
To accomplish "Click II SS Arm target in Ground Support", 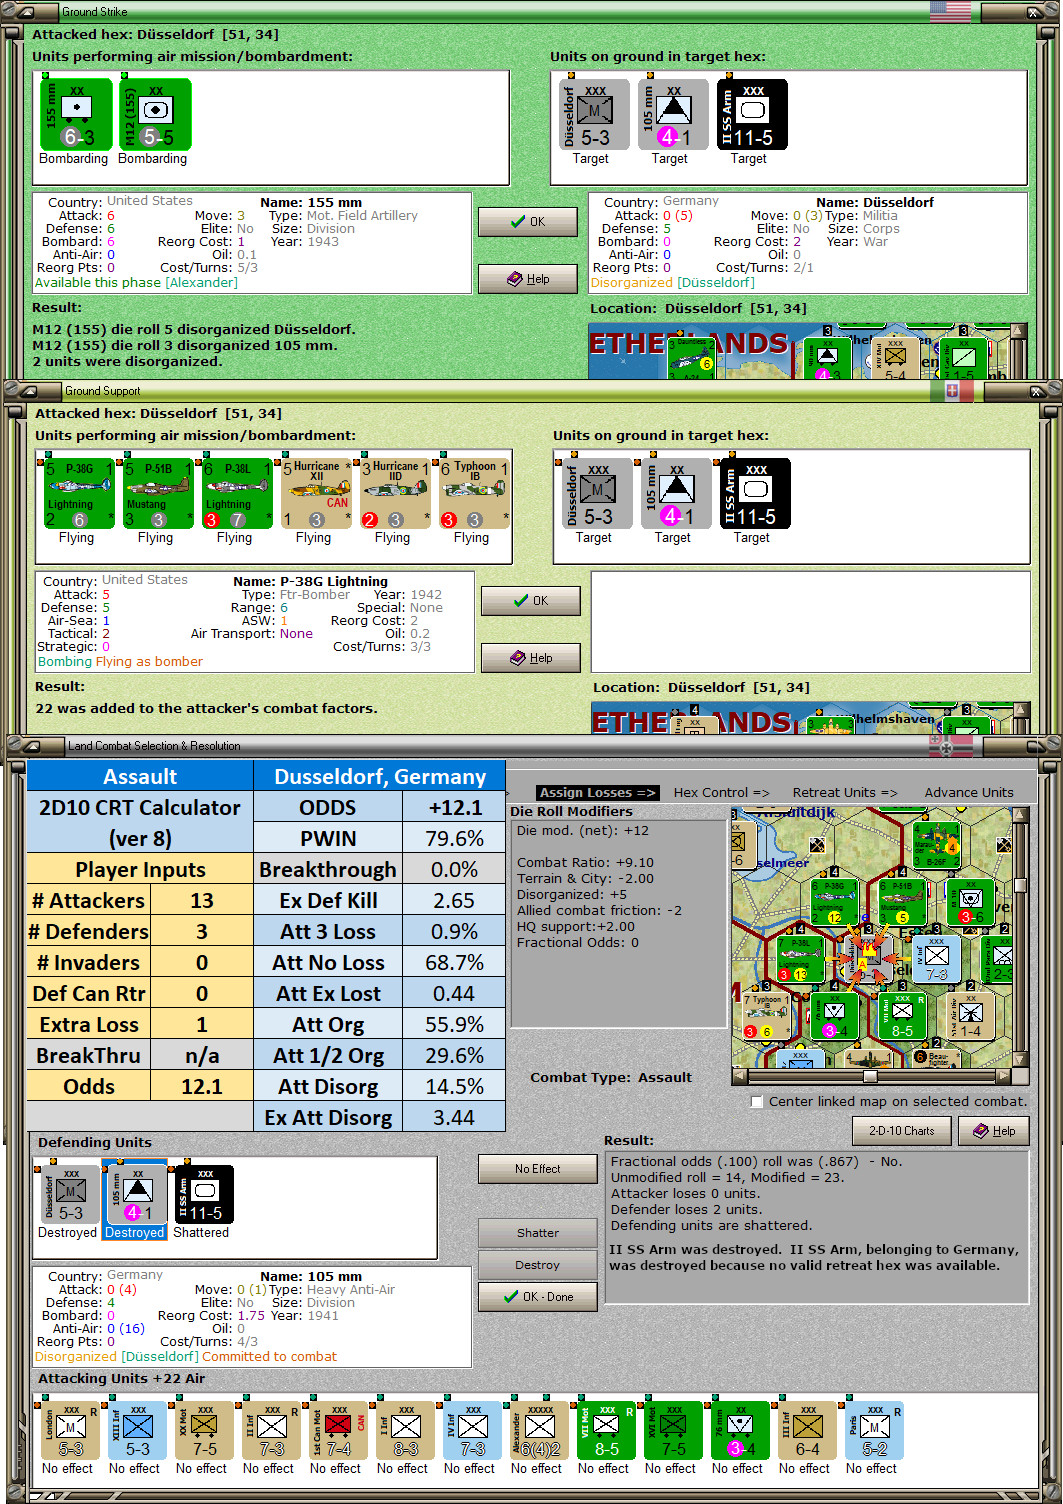I will (x=755, y=494).
